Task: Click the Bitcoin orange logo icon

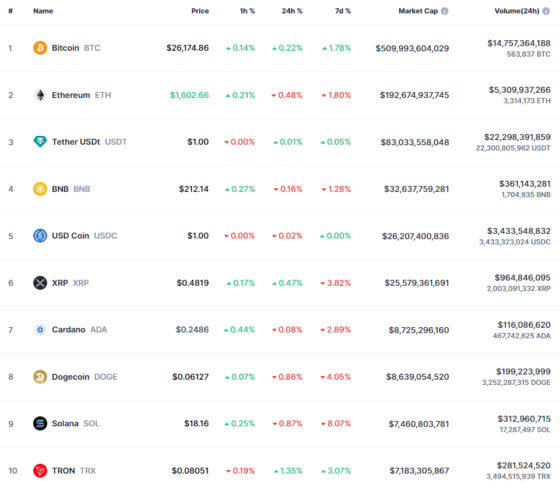Action: coord(40,48)
